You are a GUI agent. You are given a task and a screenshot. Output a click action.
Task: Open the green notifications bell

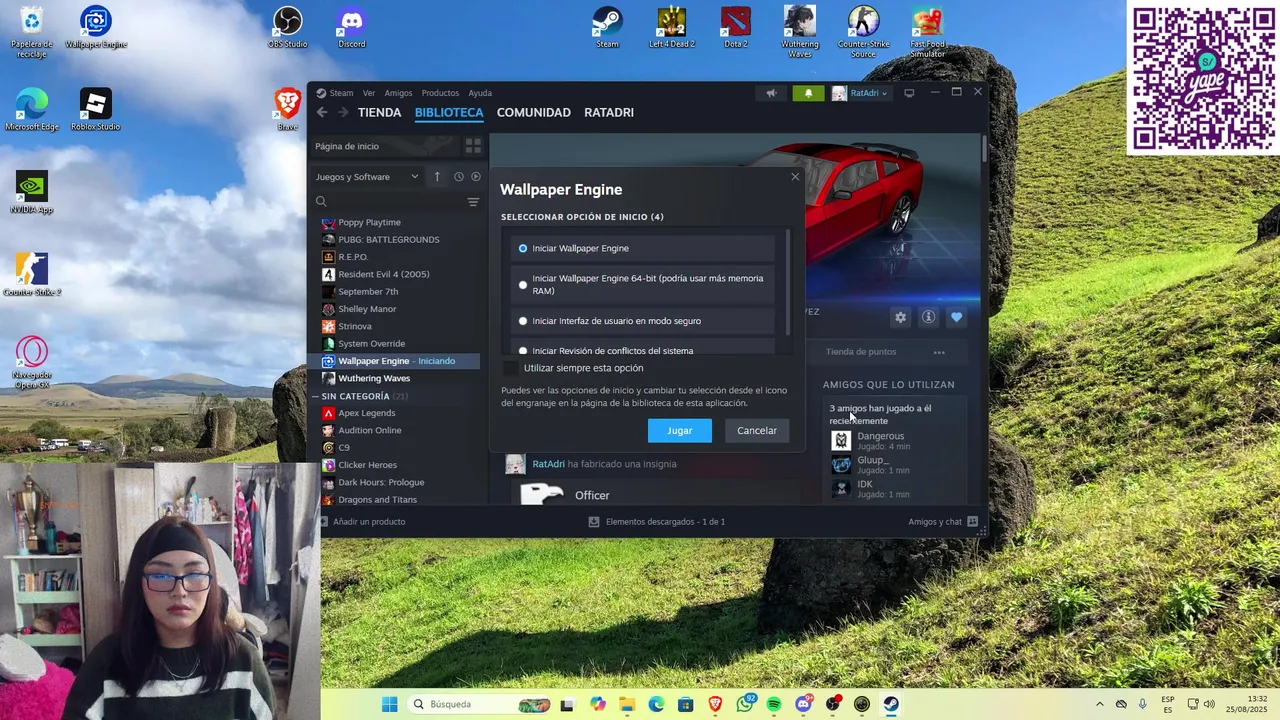809,93
